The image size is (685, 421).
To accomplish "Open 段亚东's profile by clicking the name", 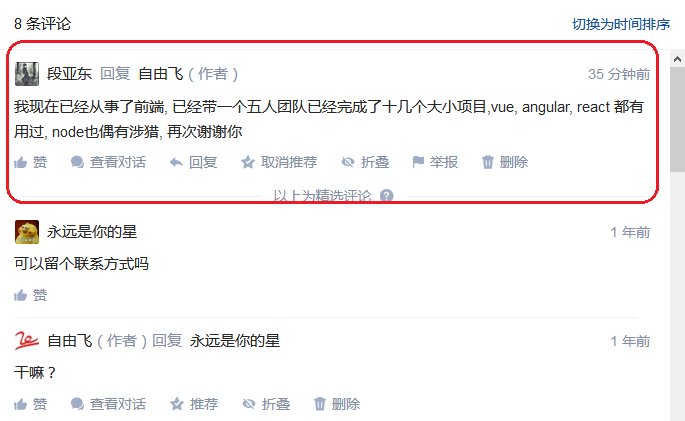I will coord(69,74).
